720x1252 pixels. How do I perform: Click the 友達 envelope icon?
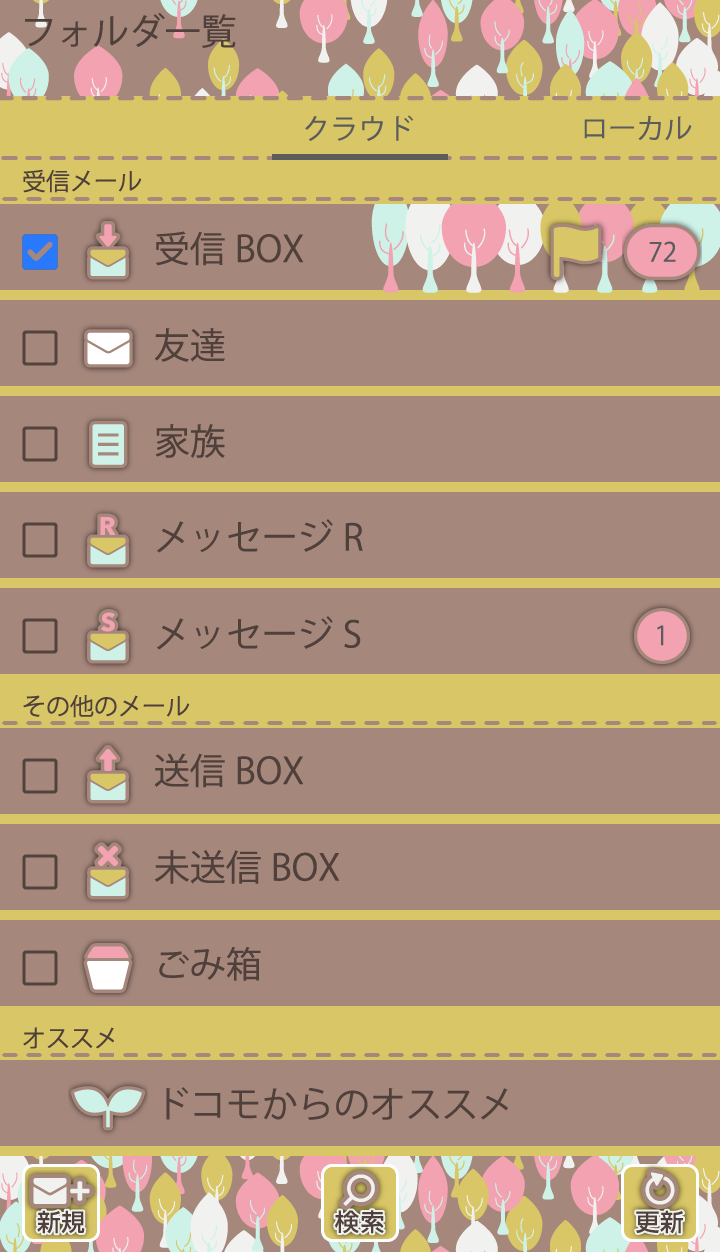click(108, 348)
